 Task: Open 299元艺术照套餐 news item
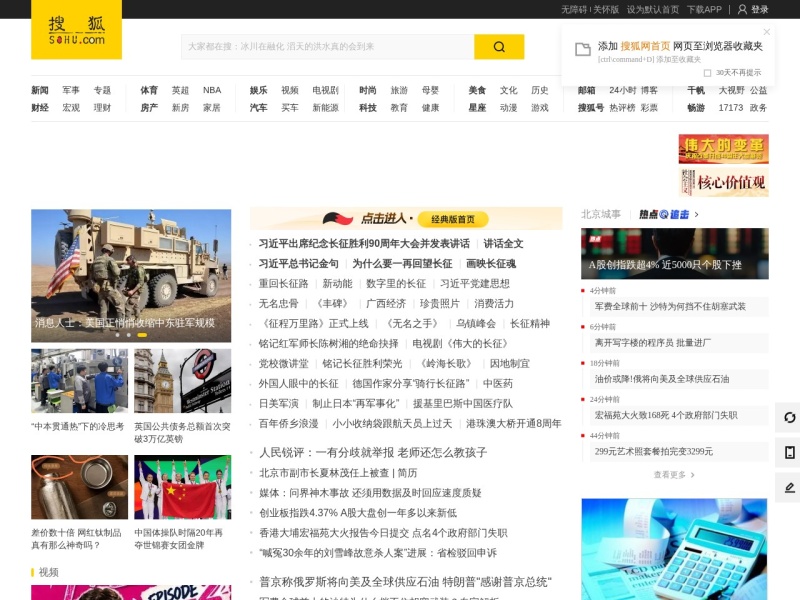(x=654, y=452)
